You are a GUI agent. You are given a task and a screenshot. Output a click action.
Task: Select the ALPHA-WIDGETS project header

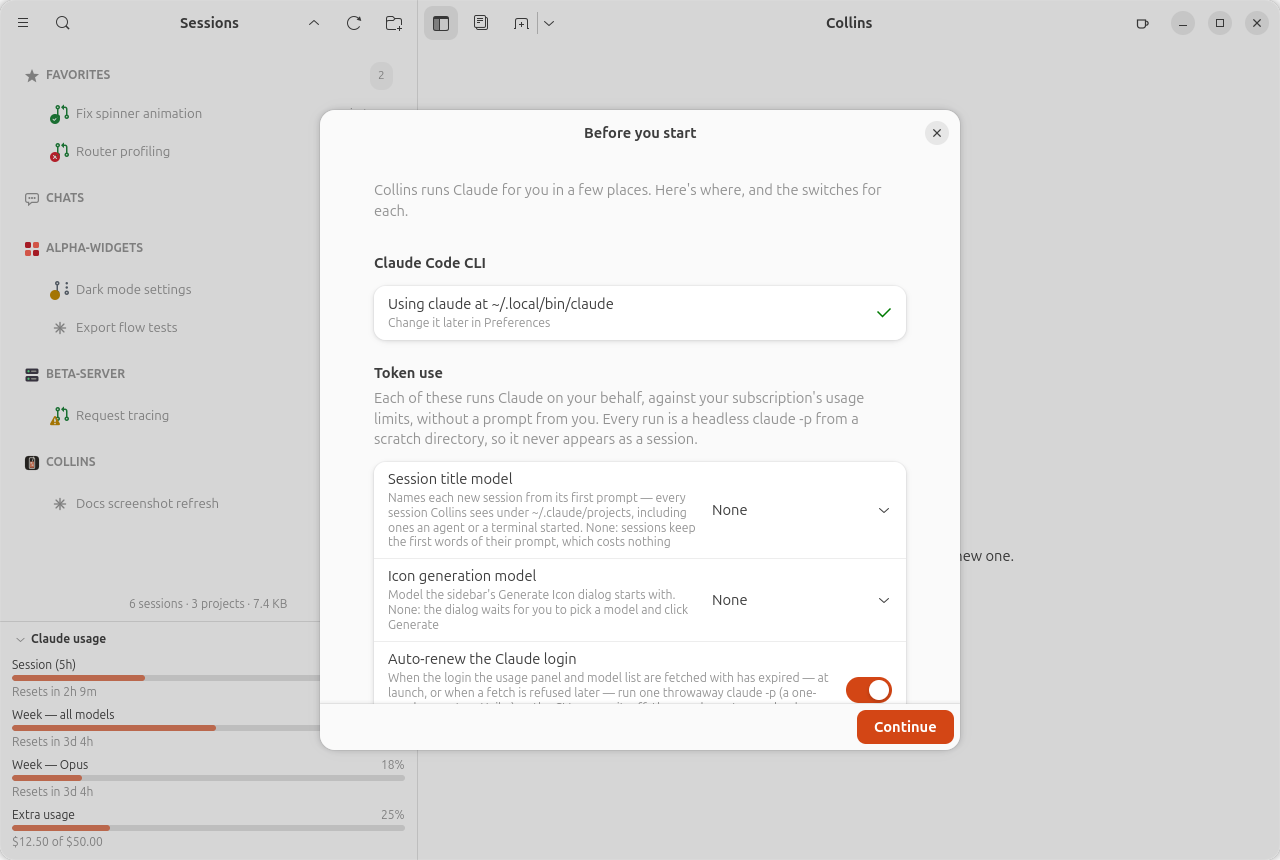[x=94, y=248]
